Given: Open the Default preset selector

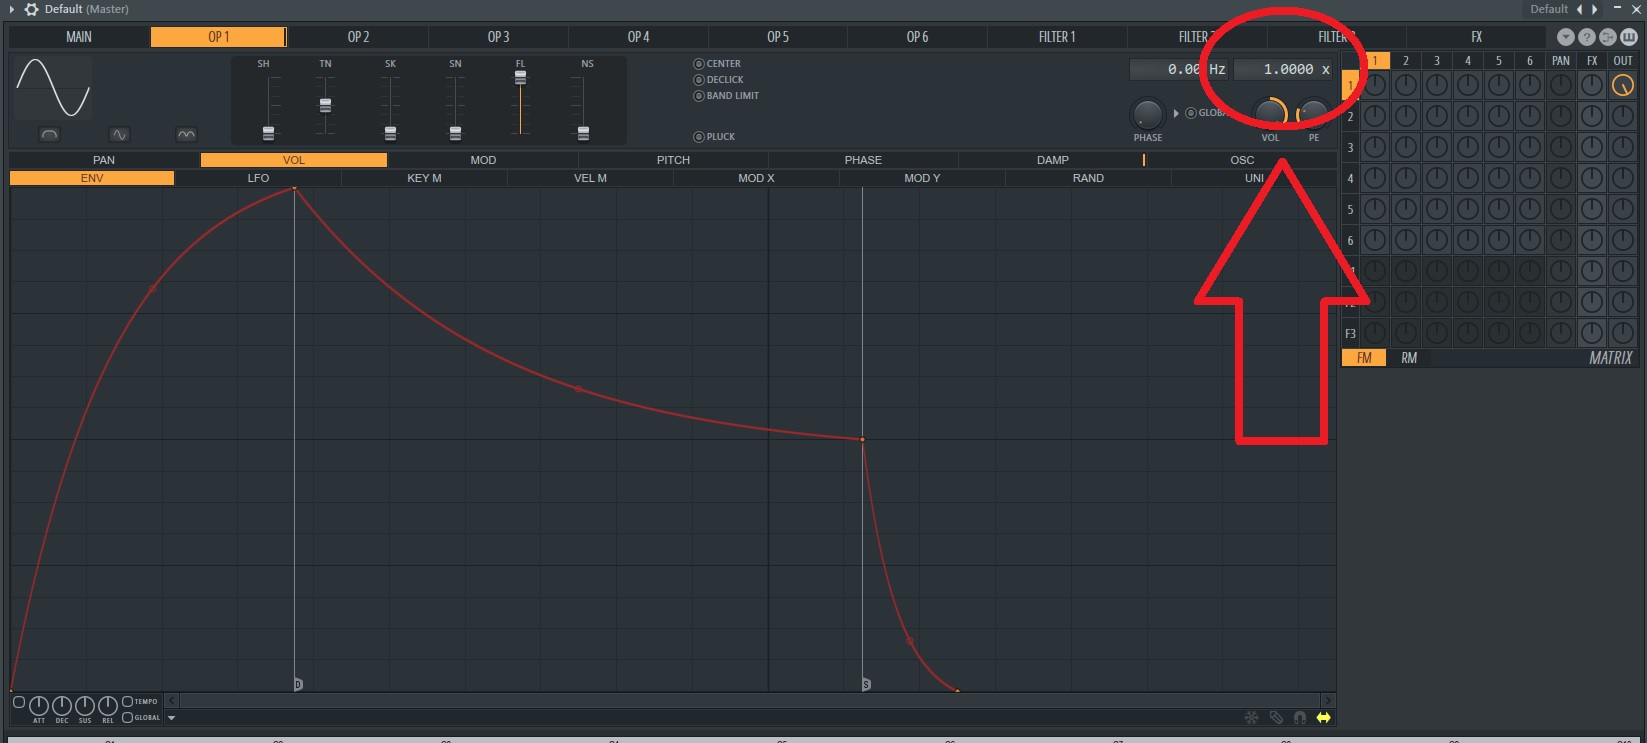Looking at the screenshot, I should 1549,9.
